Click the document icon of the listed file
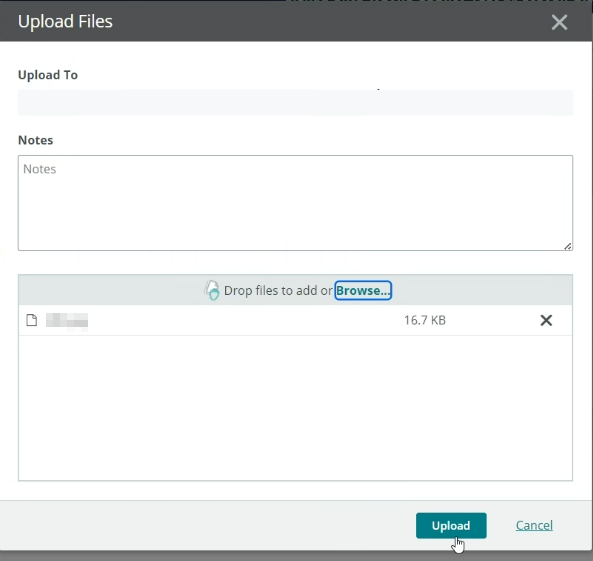Image resolution: width=593 pixels, height=561 pixels. pos(32,320)
